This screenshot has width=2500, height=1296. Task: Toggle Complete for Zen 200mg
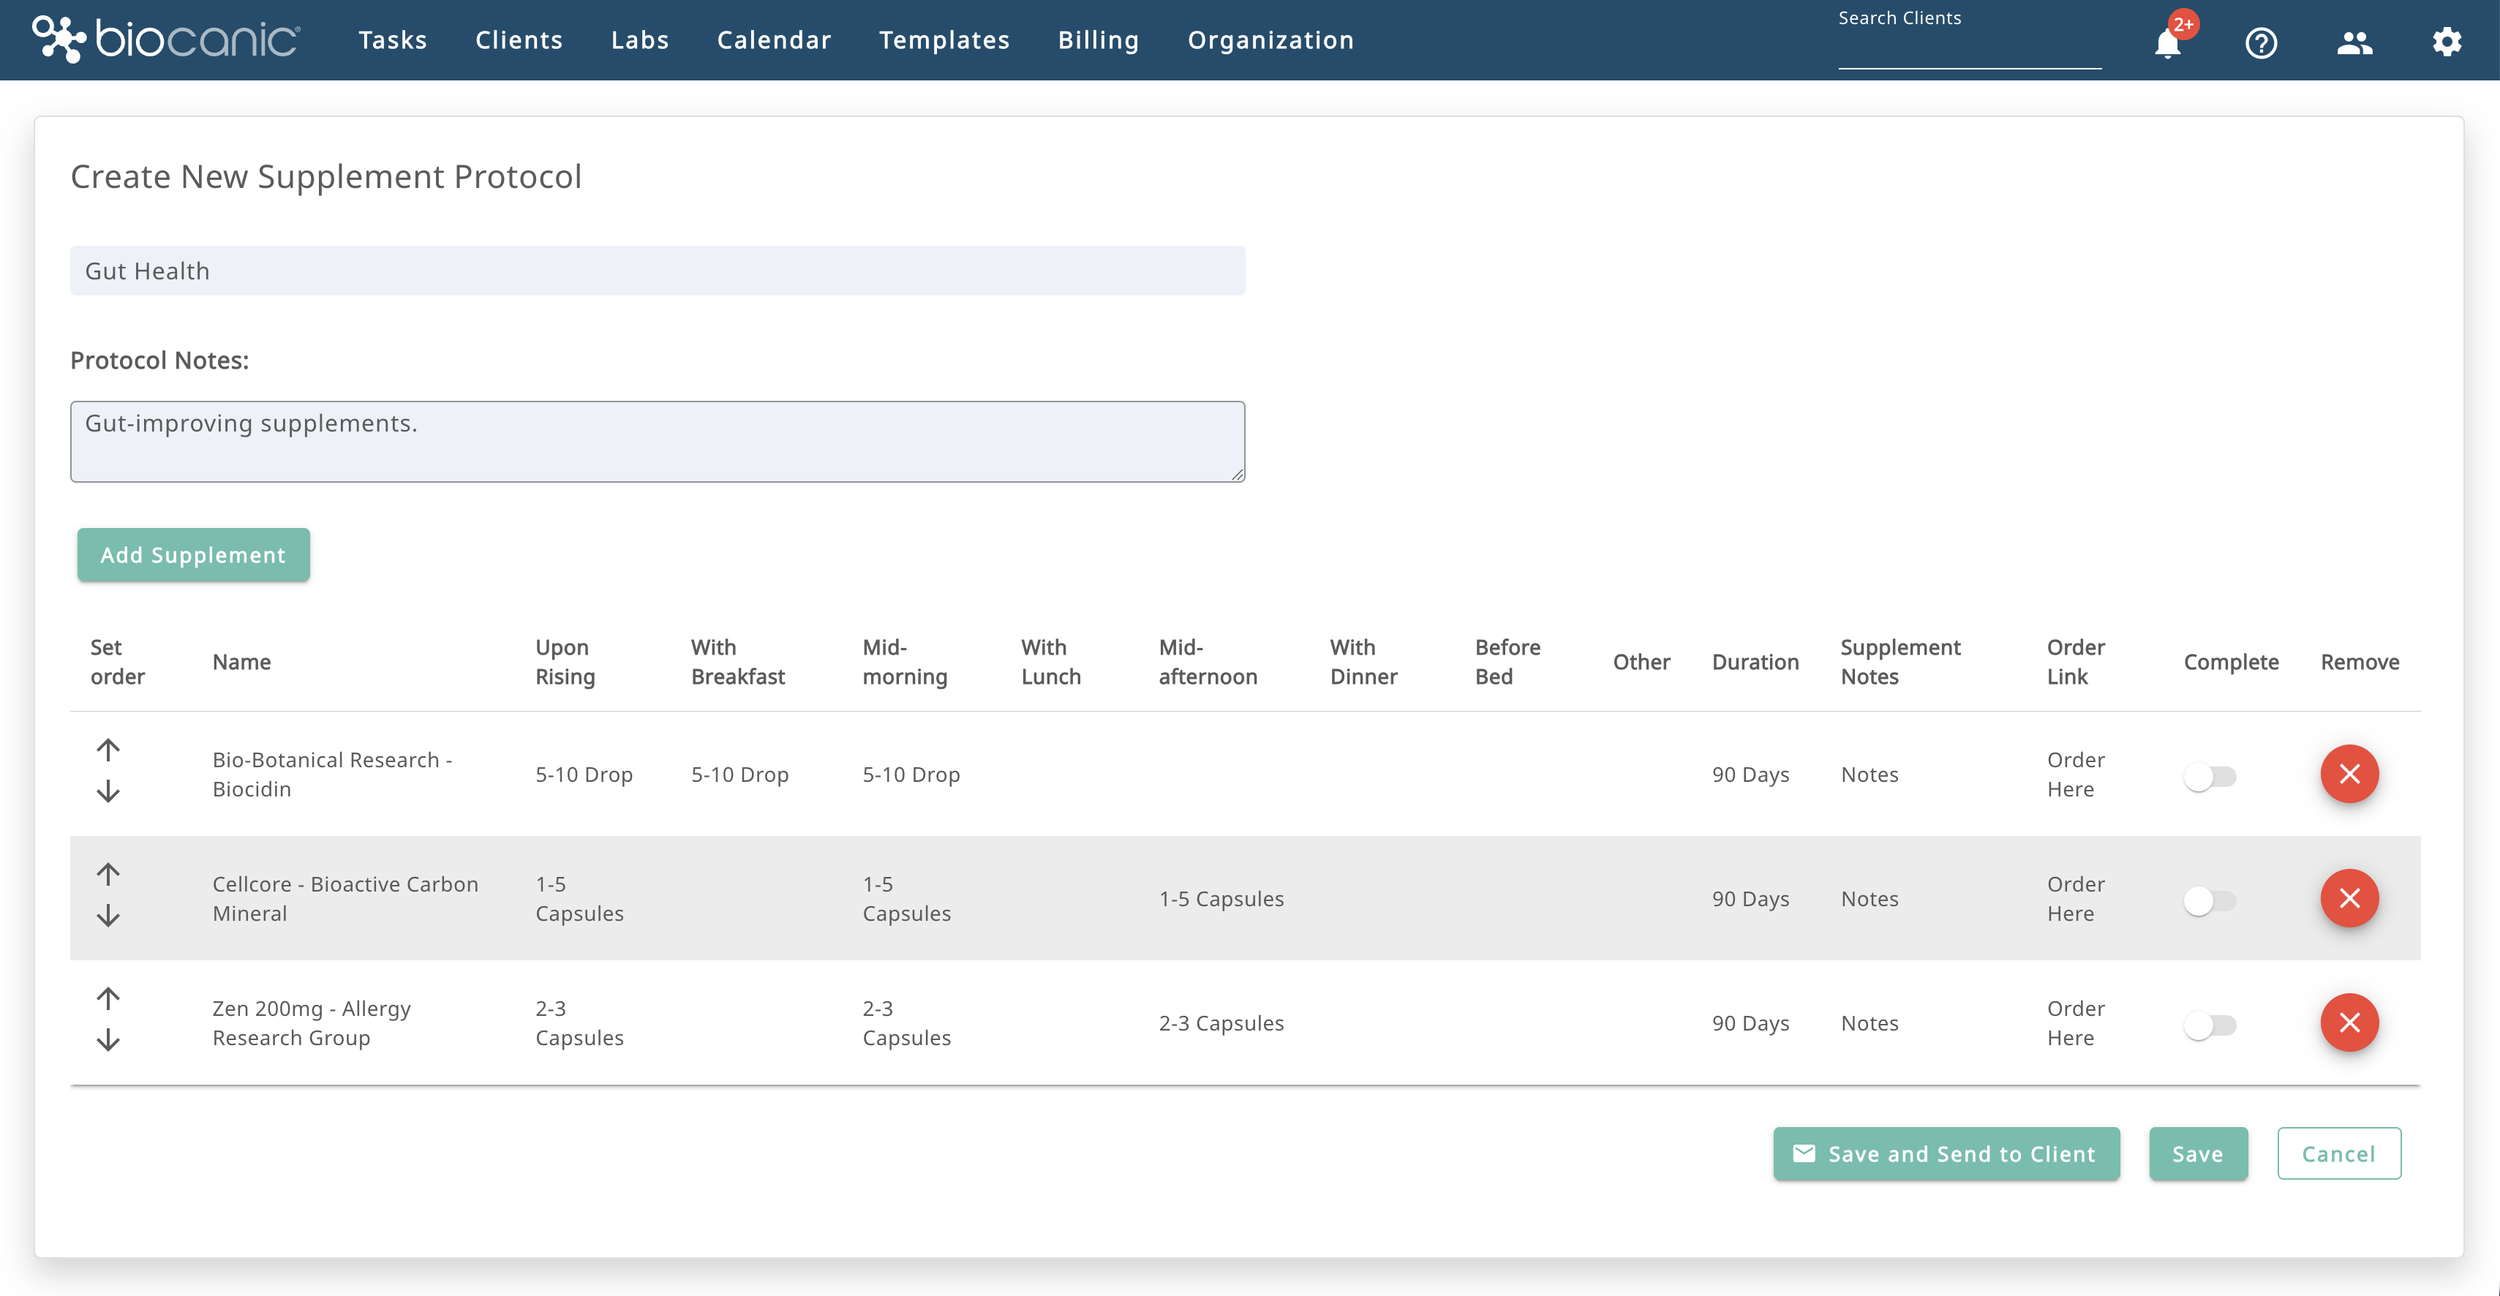pyautogui.click(x=2209, y=1025)
